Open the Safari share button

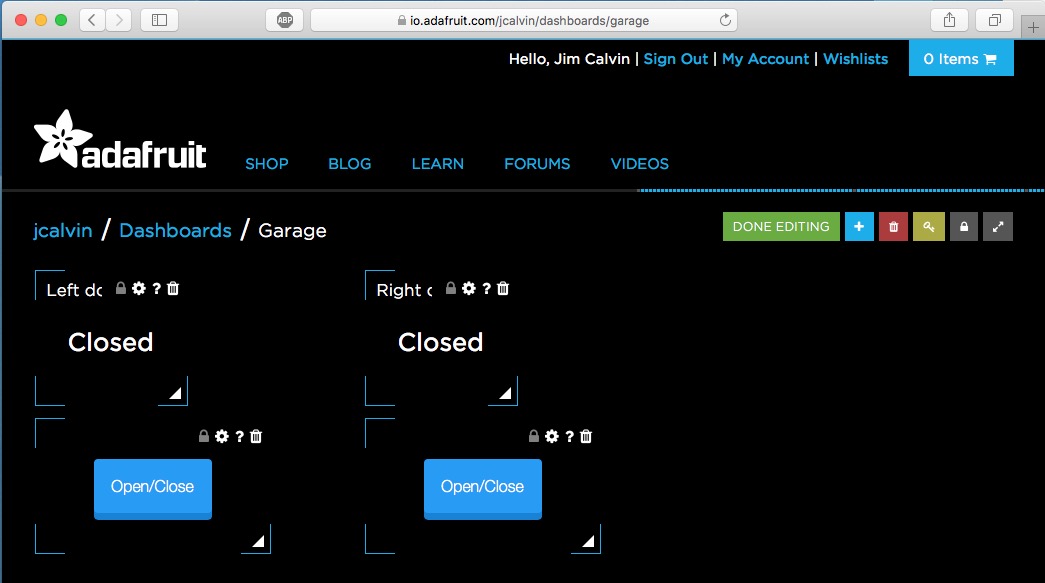pyautogui.click(x=949, y=20)
